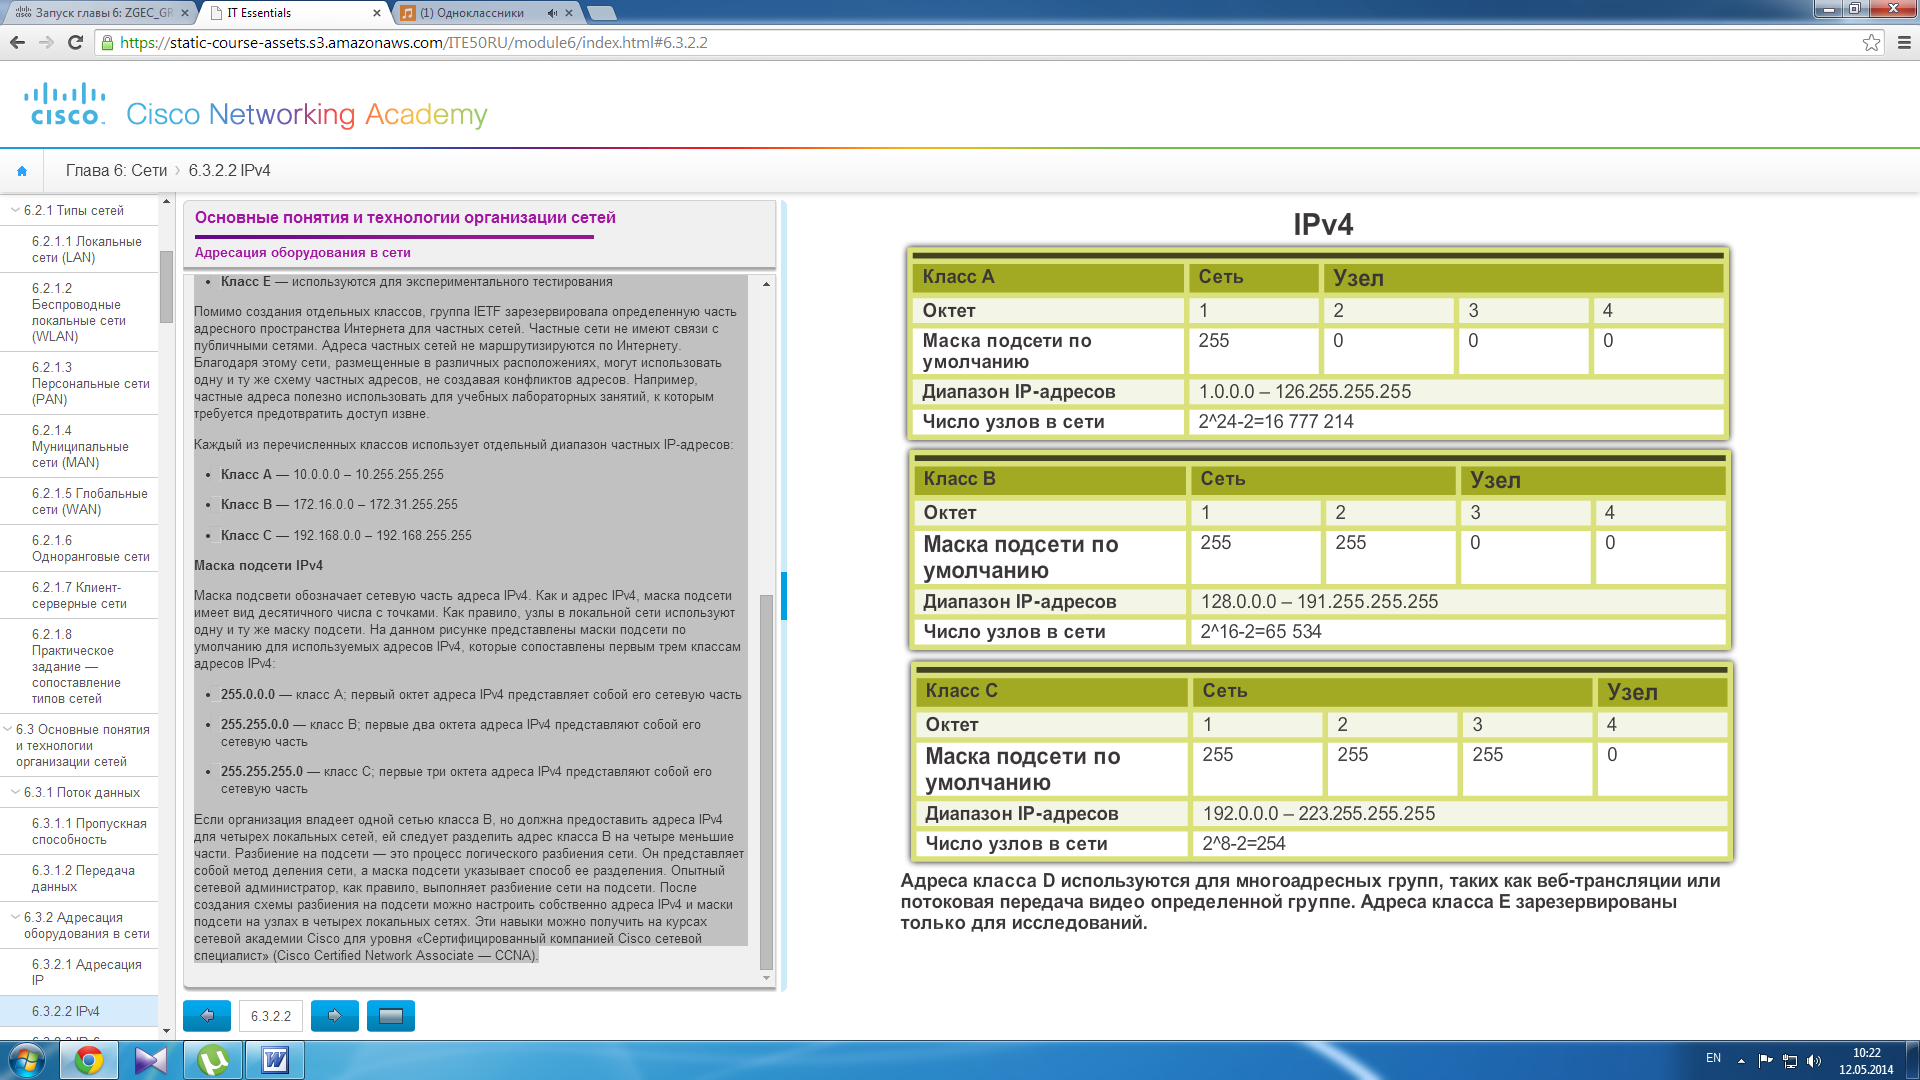Image resolution: width=1920 pixels, height=1080 pixels.
Task: Close the IT Essentials tab
Action: [377, 13]
